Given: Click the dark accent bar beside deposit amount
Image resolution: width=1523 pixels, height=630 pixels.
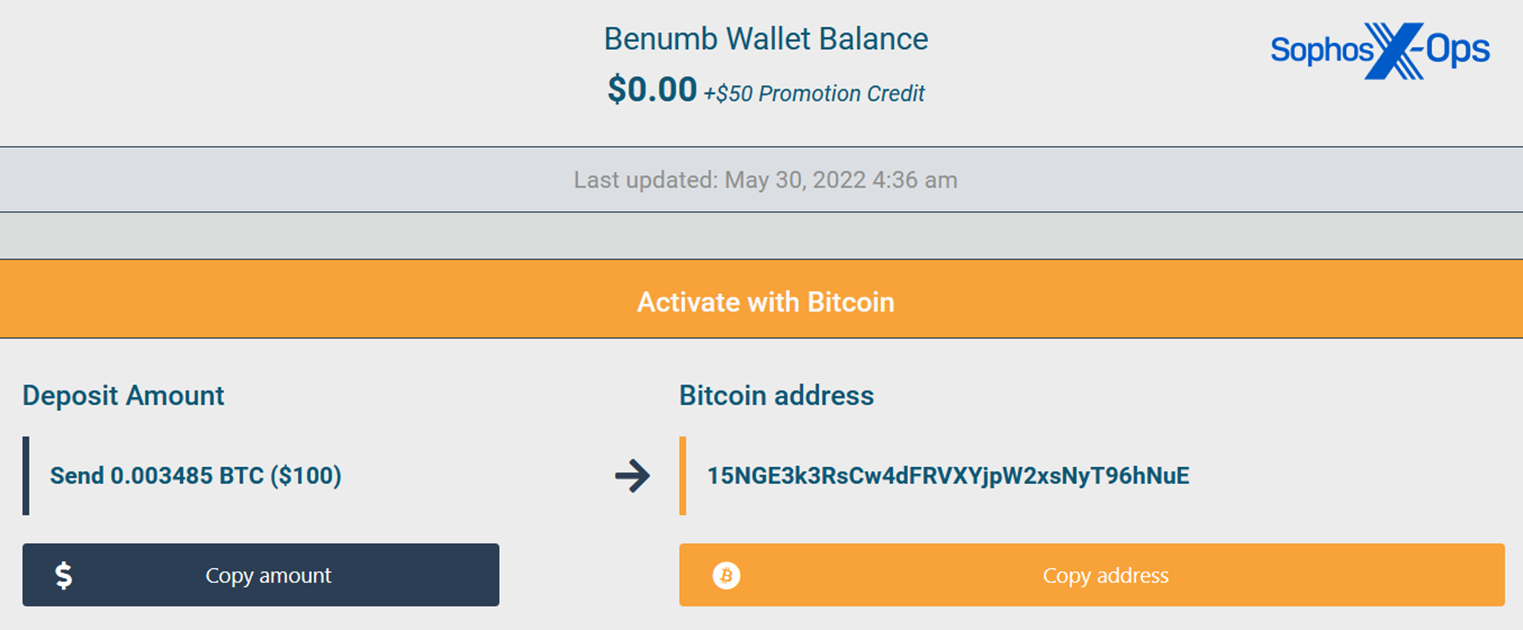Looking at the screenshot, I should click(26, 476).
